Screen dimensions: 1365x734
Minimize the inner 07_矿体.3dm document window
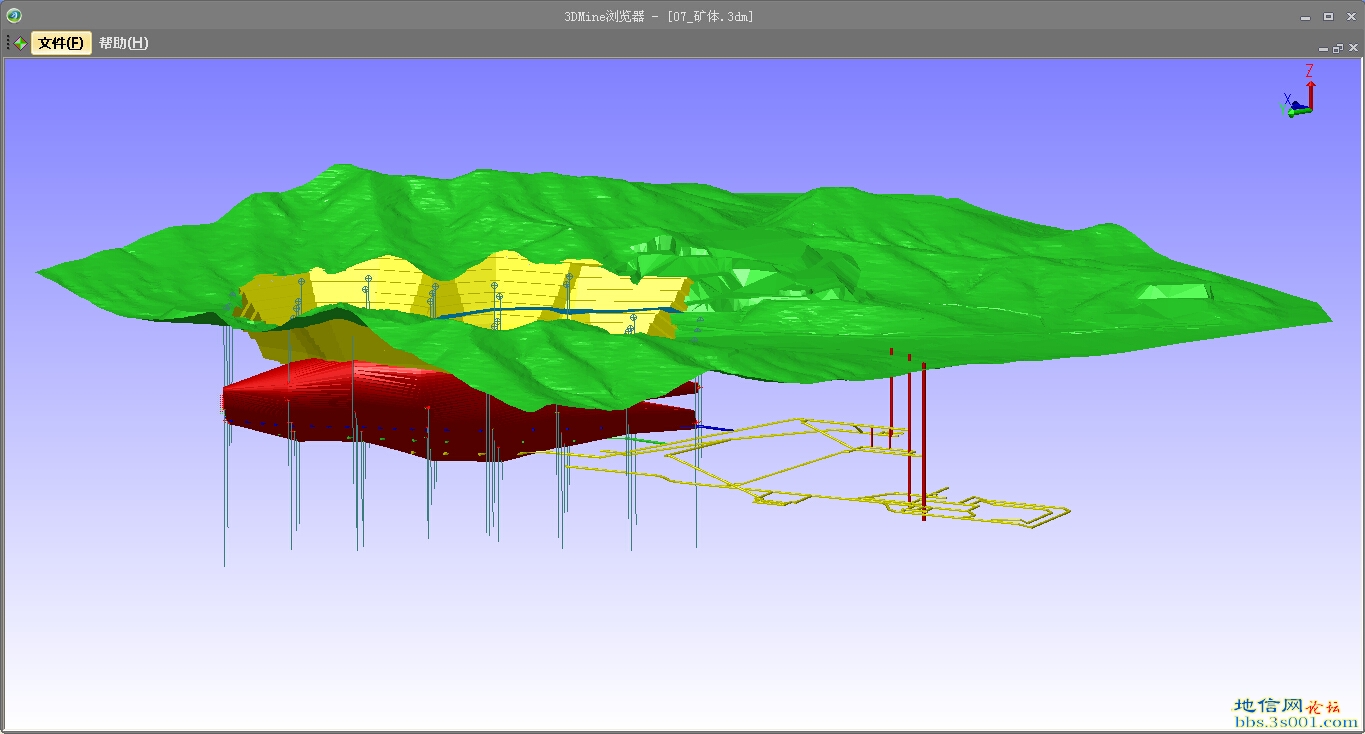tap(1322, 48)
